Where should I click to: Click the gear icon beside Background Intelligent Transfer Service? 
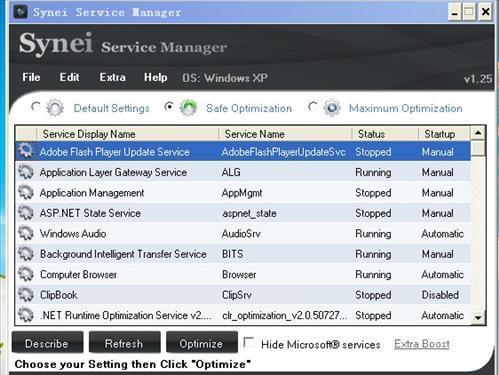(26, 254)
